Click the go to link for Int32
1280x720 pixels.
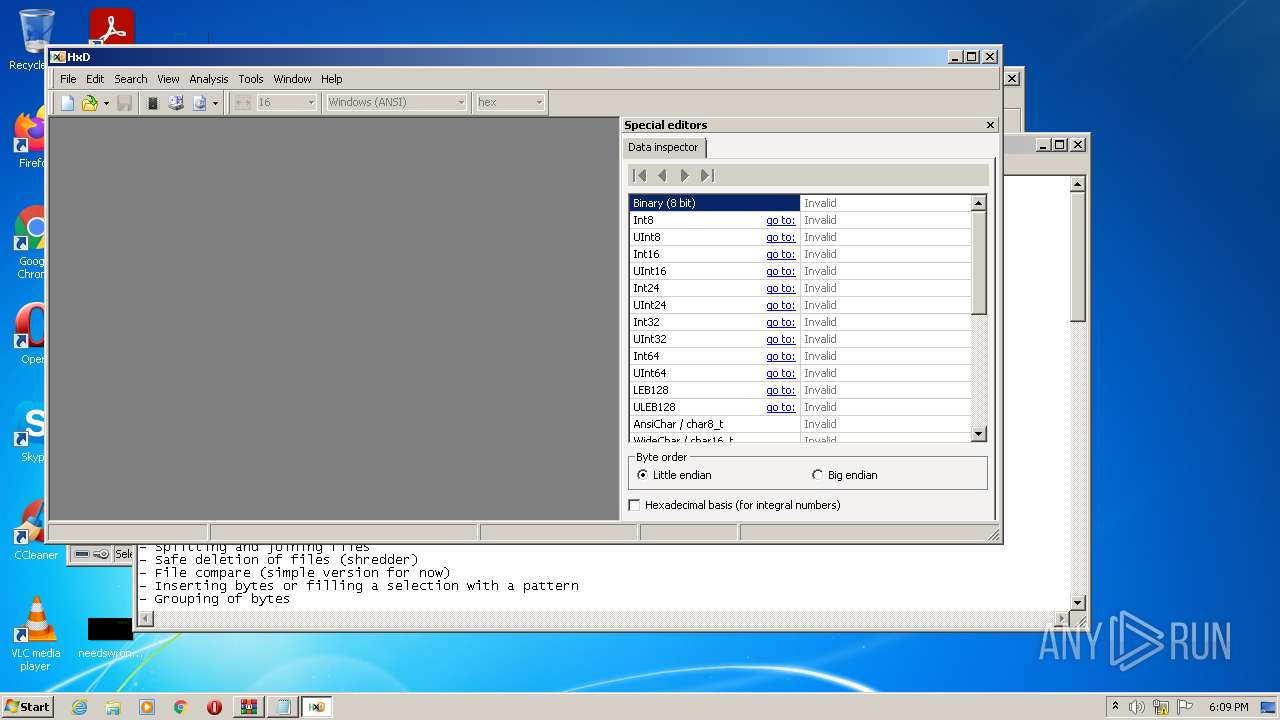click(780, 322)
